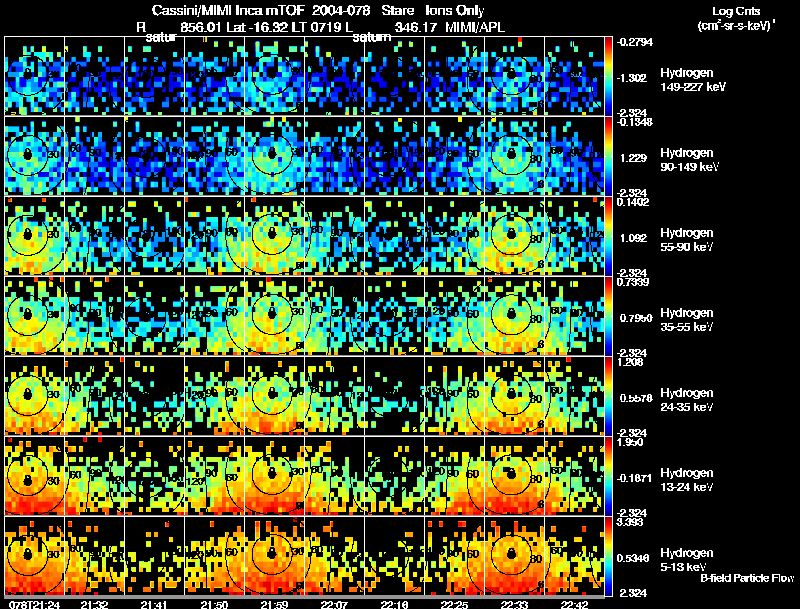The width and height of the screenshot is (800, 609).
Task: Click the color bar for the 55-90 keV row
Action: (x=608, y=236)
